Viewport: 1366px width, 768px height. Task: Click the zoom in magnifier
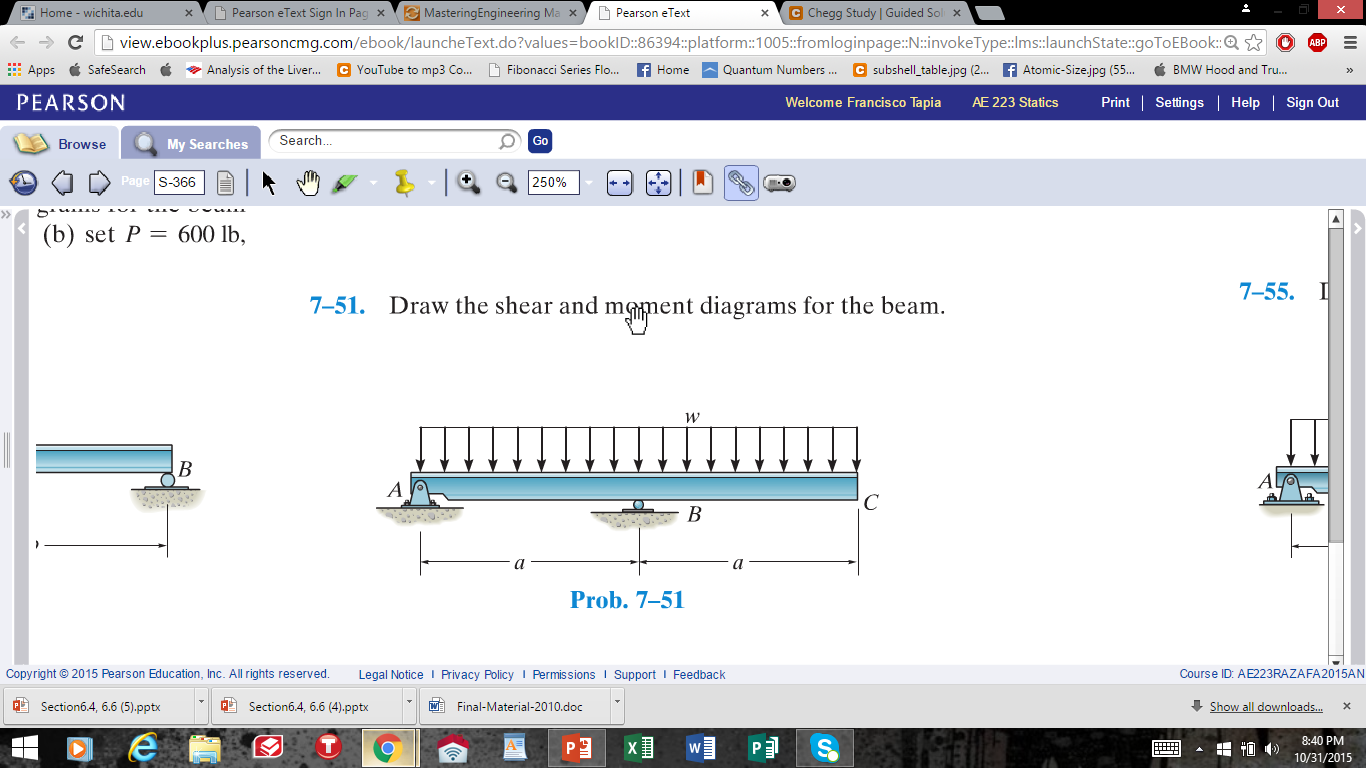(468, 182)
